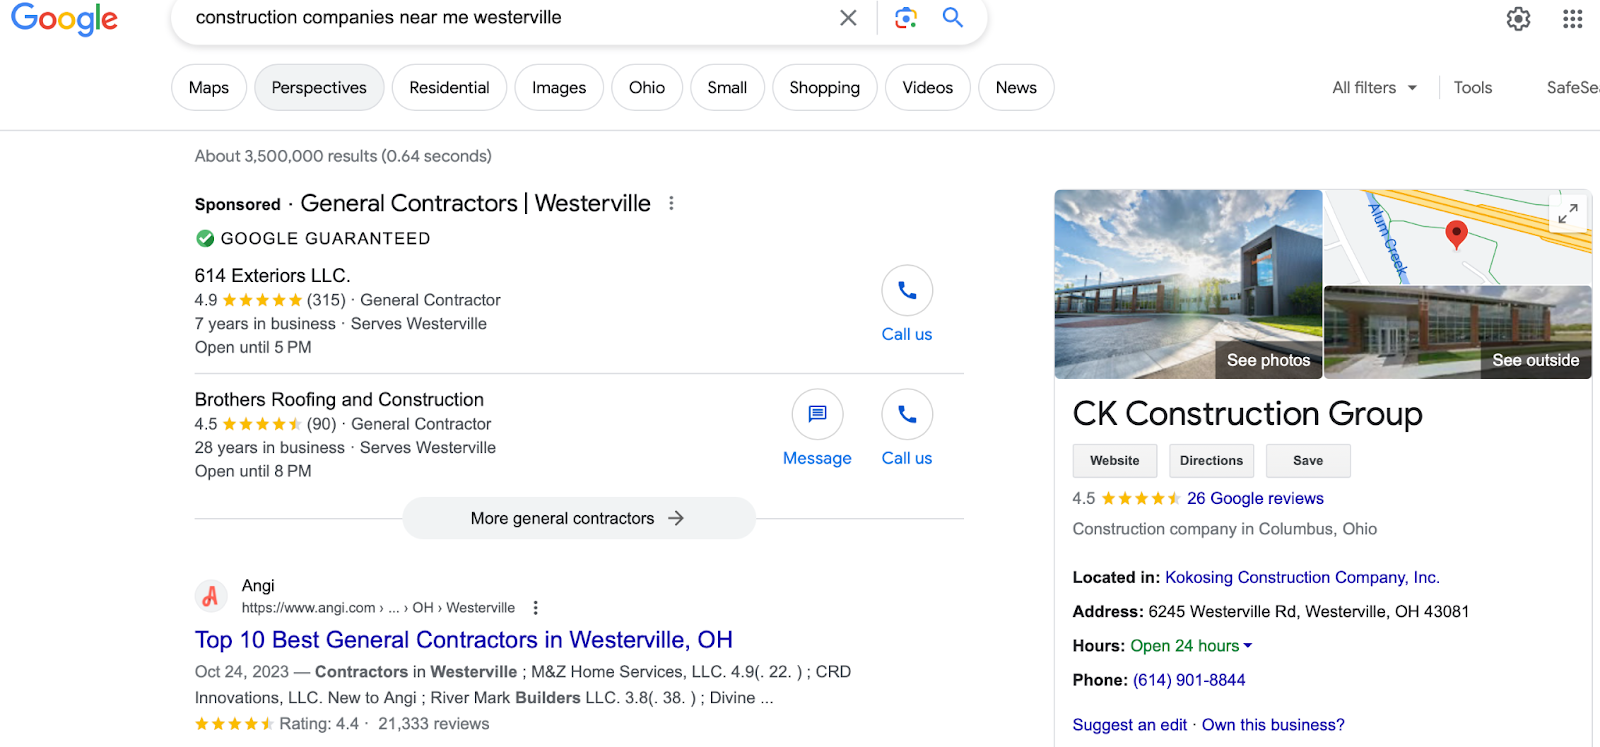Clear the search box text
This screenshot has width=1600, height=747.
click(848, 18)
